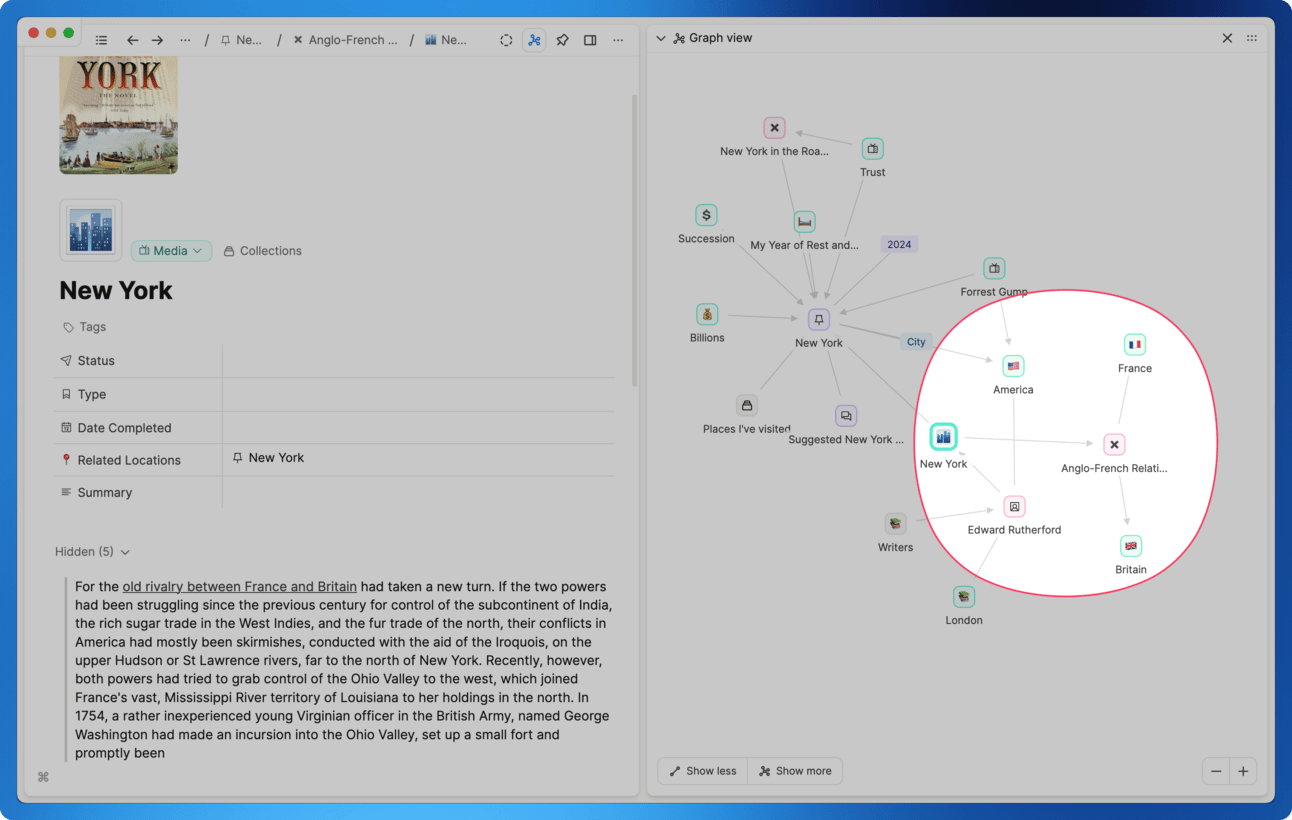Screen dimensions: 1292x820
Task: Go forward with the right arrow
Action: coord(157,40)
